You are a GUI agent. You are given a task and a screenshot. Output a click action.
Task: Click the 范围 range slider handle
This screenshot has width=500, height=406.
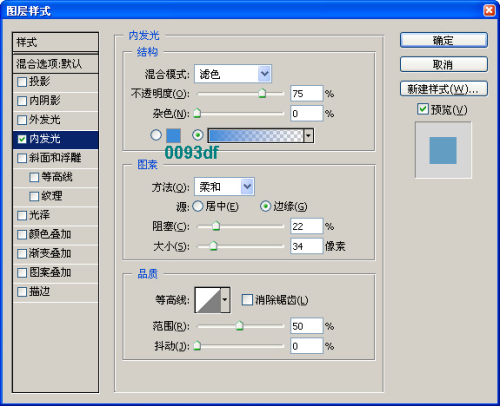coord(239,325)
